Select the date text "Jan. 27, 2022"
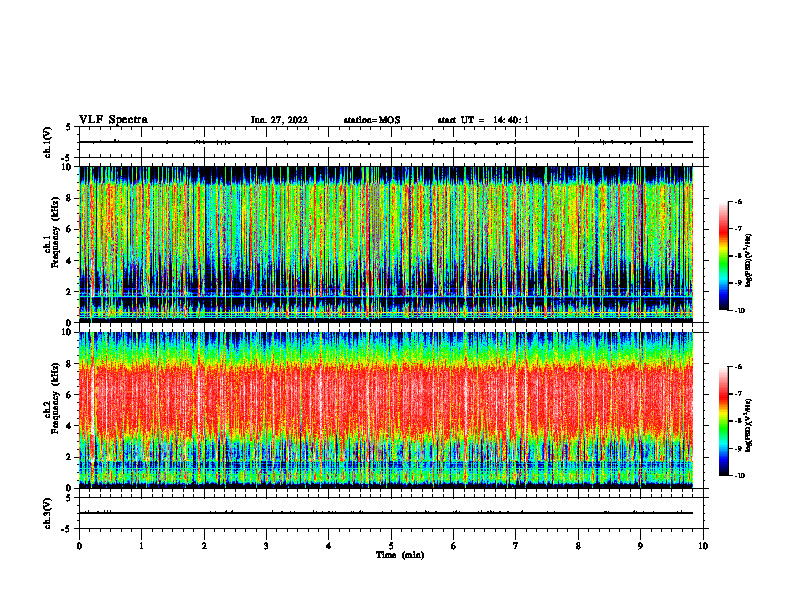 pyautogui.click(x=279, y=120)
